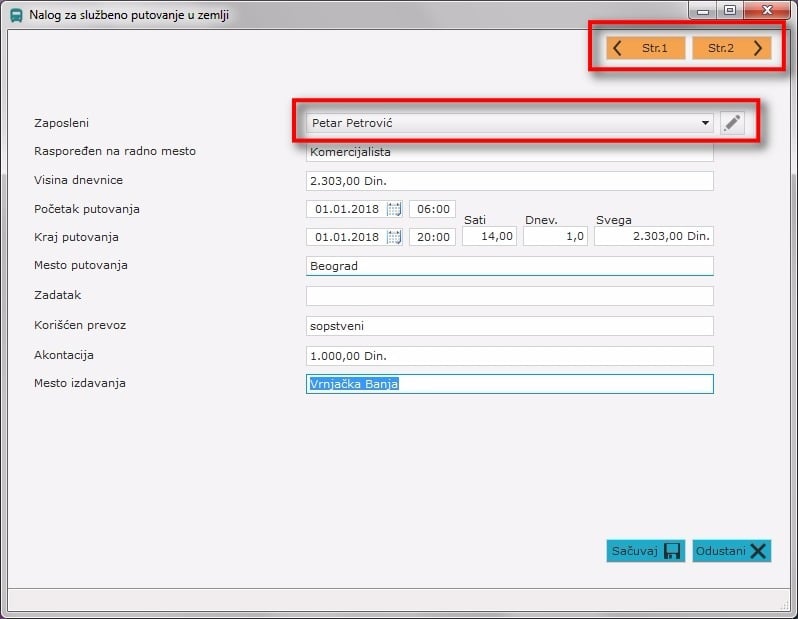Click the Raspoređen na radno mesto label
The width and height of the screenshot is (798, 619).
click(x=115, y=151)
